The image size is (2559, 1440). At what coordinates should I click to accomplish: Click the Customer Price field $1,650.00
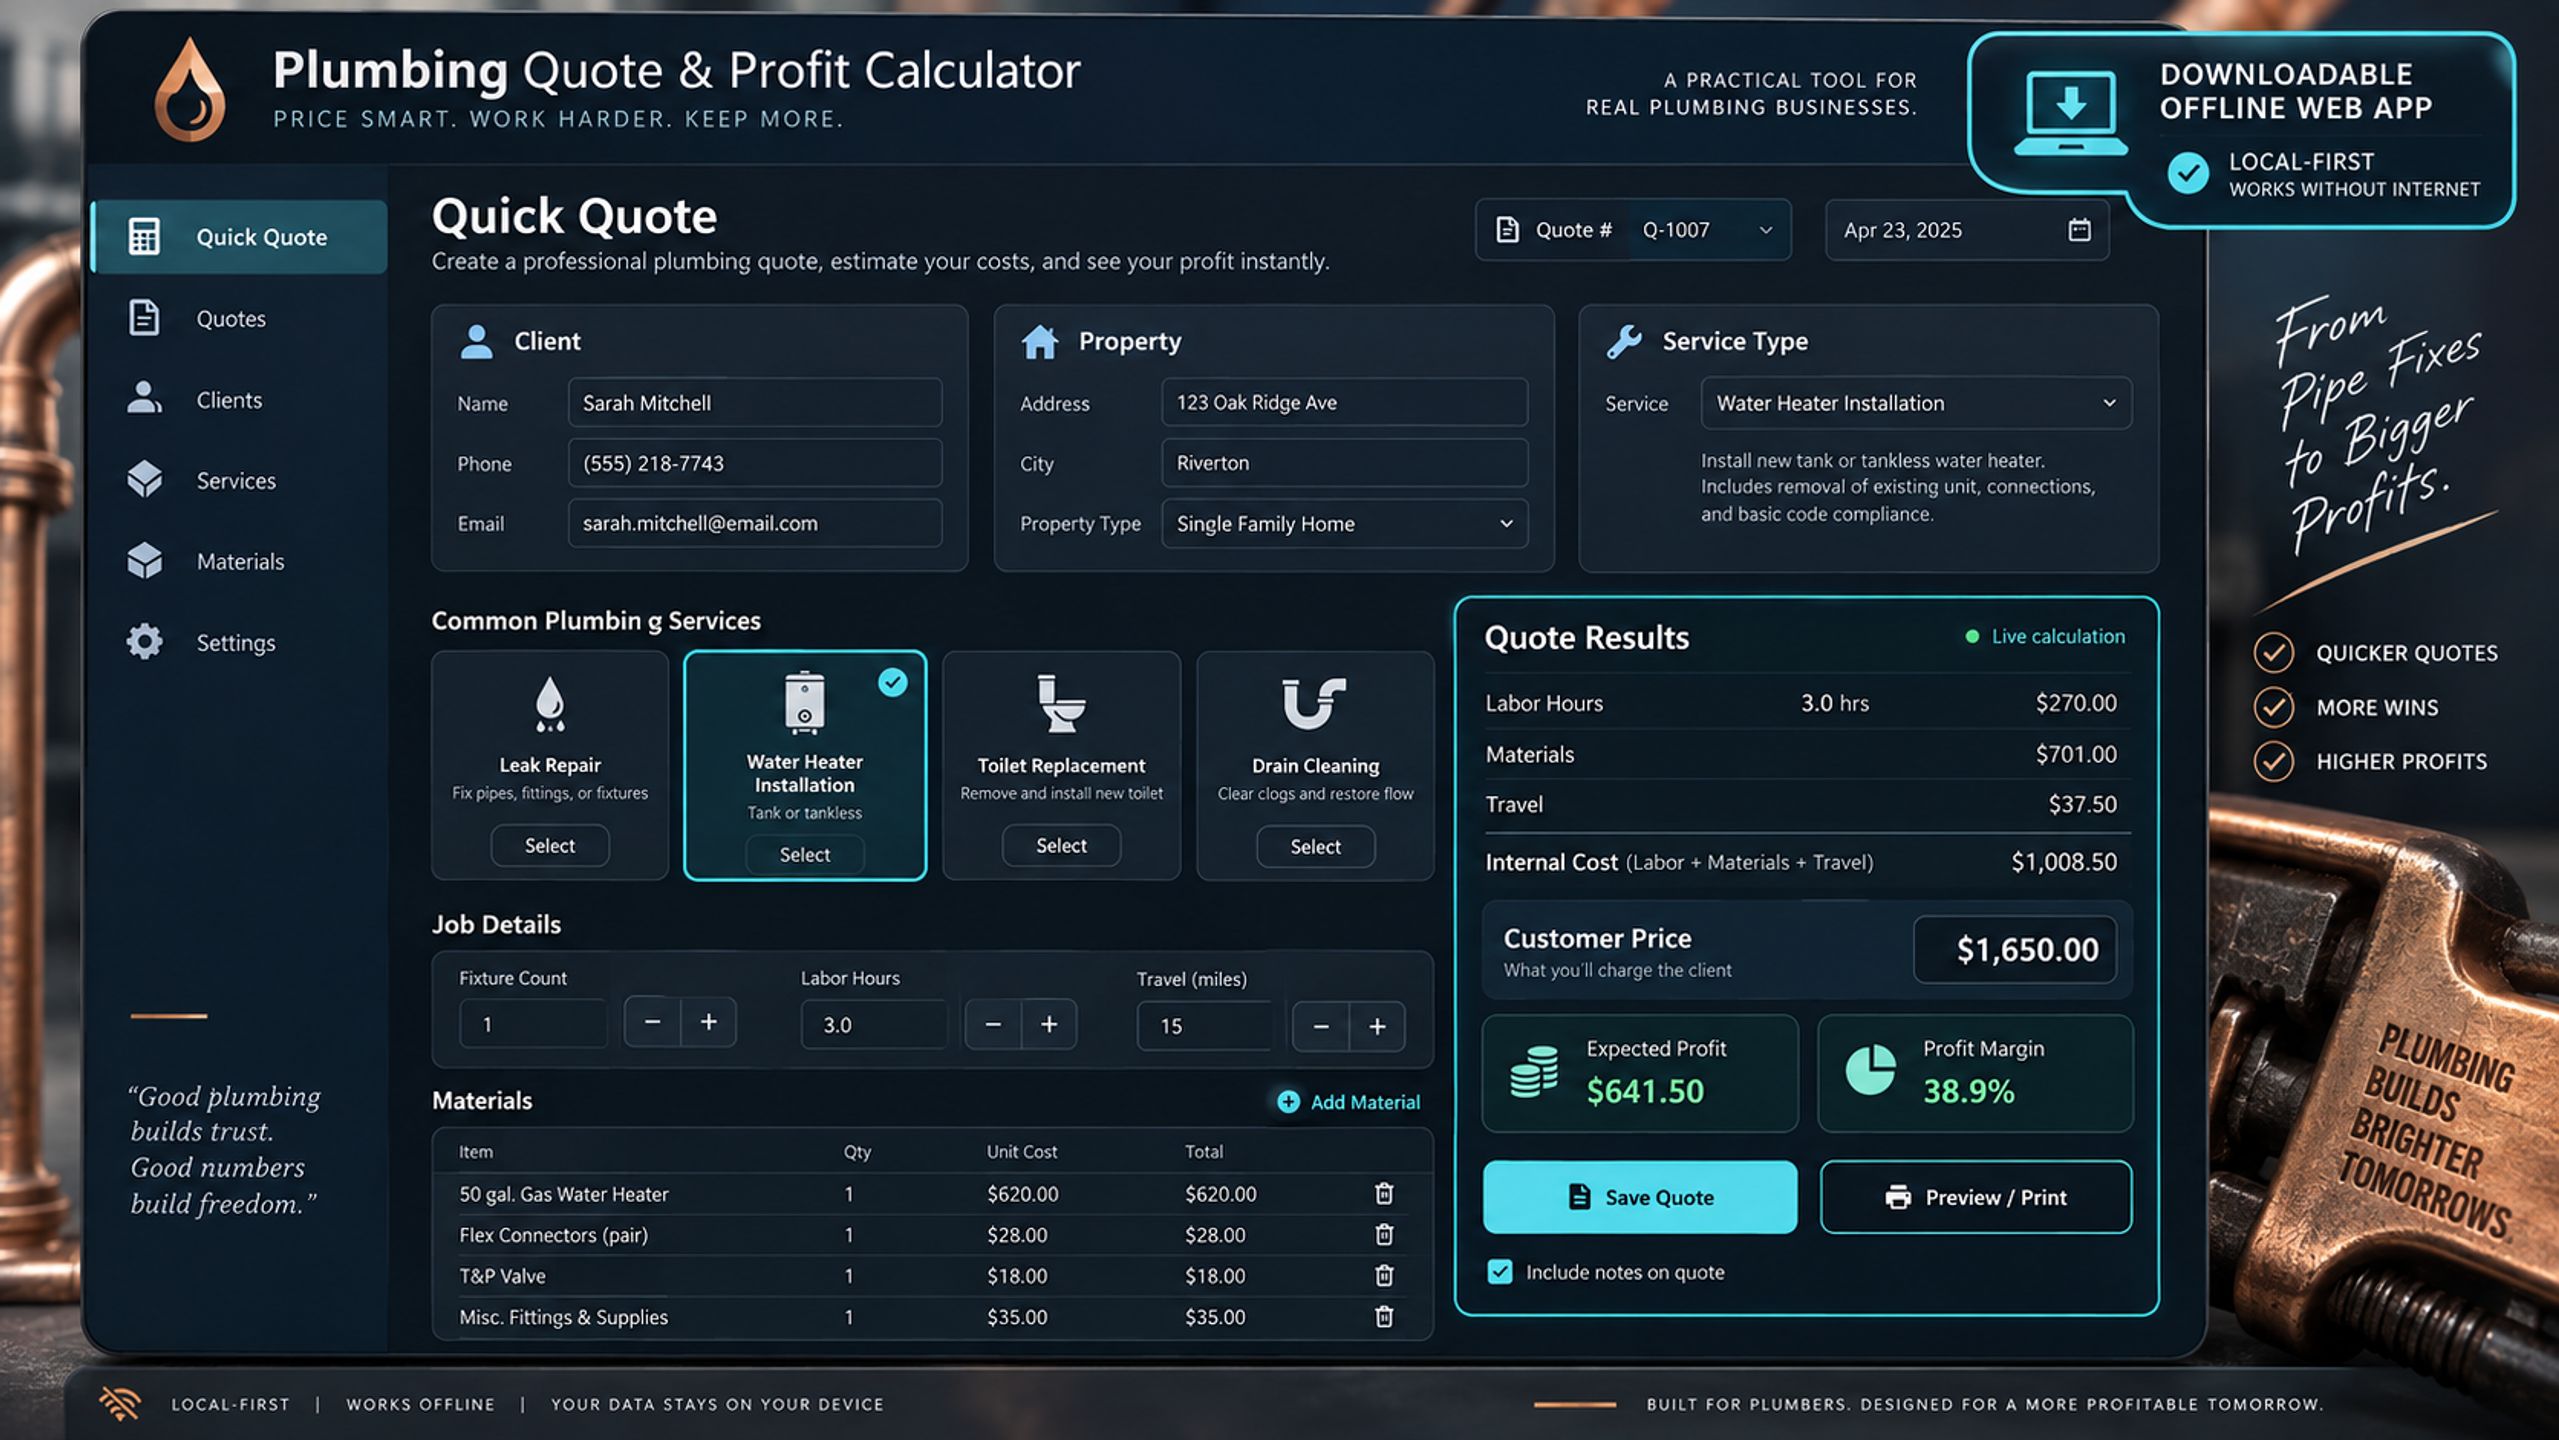click(2015, 949)
